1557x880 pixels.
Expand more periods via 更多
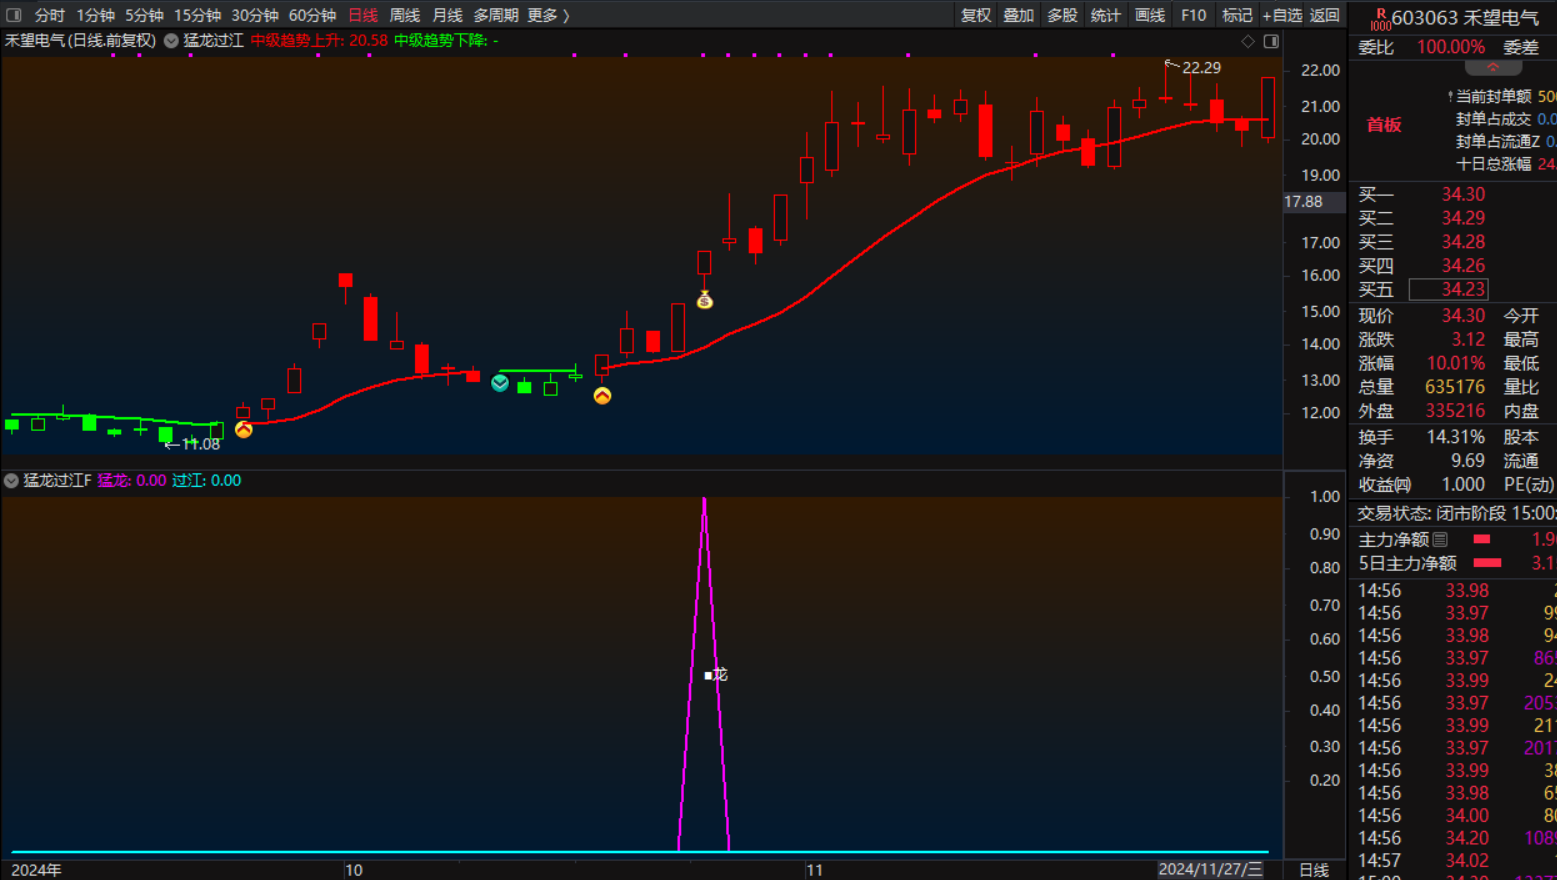548,15
